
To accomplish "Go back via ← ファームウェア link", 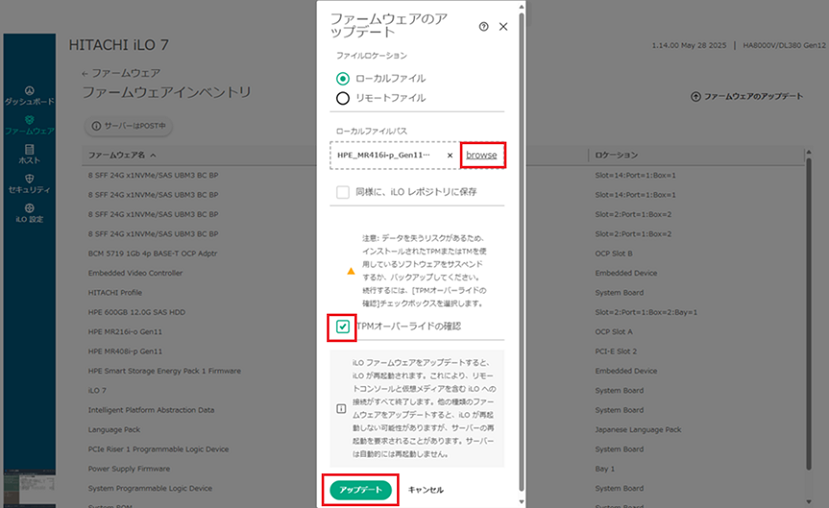I will click(121, 73).
